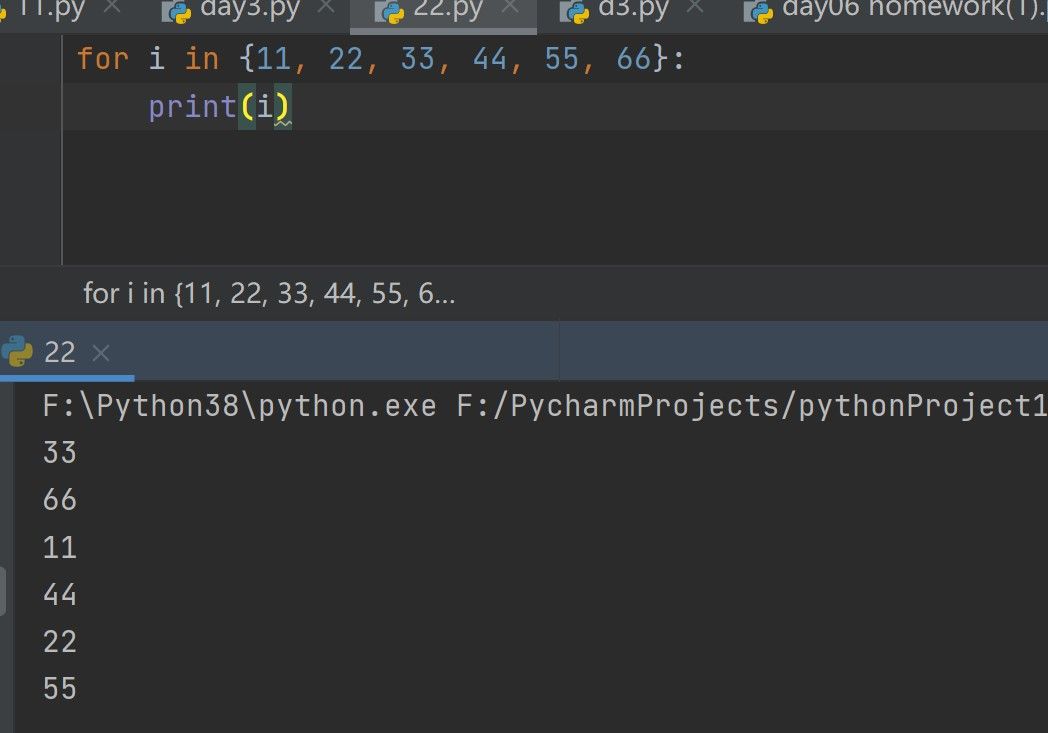Image resolution: width=1048 pixels, height=733 pixels.
Task: Place cursor on the print(i) line
Action: [x=220, y=107]
